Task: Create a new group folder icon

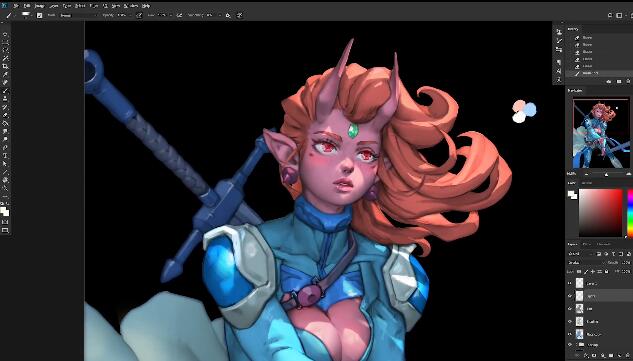Action: 611,355
